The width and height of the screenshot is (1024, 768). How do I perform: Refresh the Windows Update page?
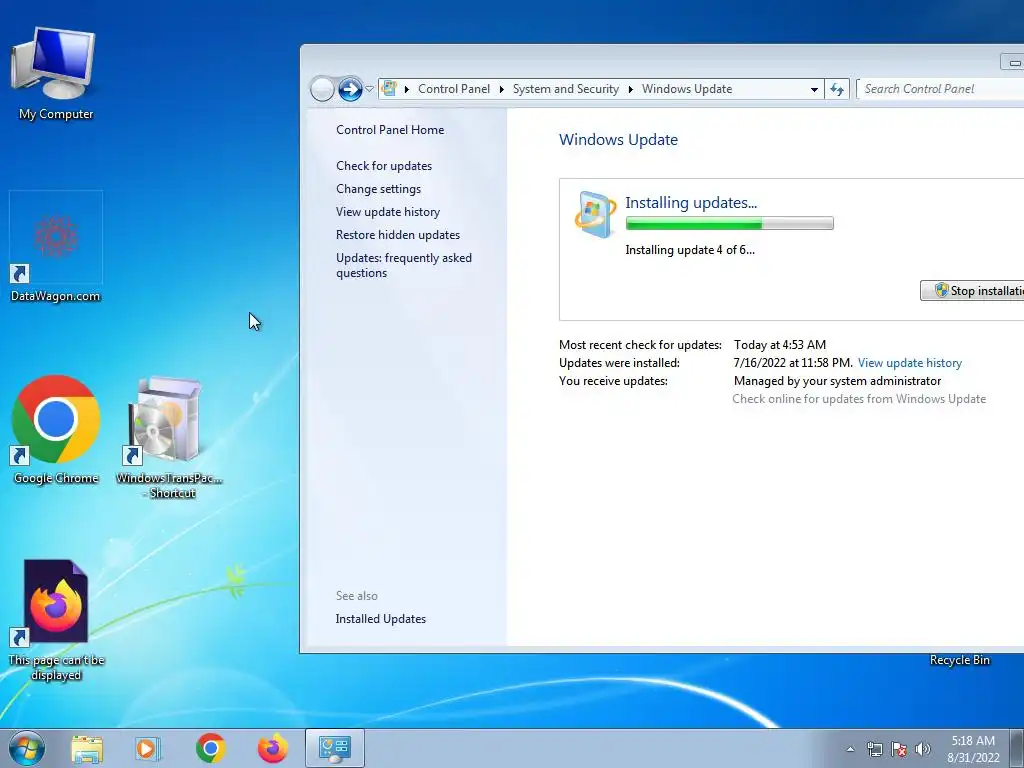[x=837, y=89]
